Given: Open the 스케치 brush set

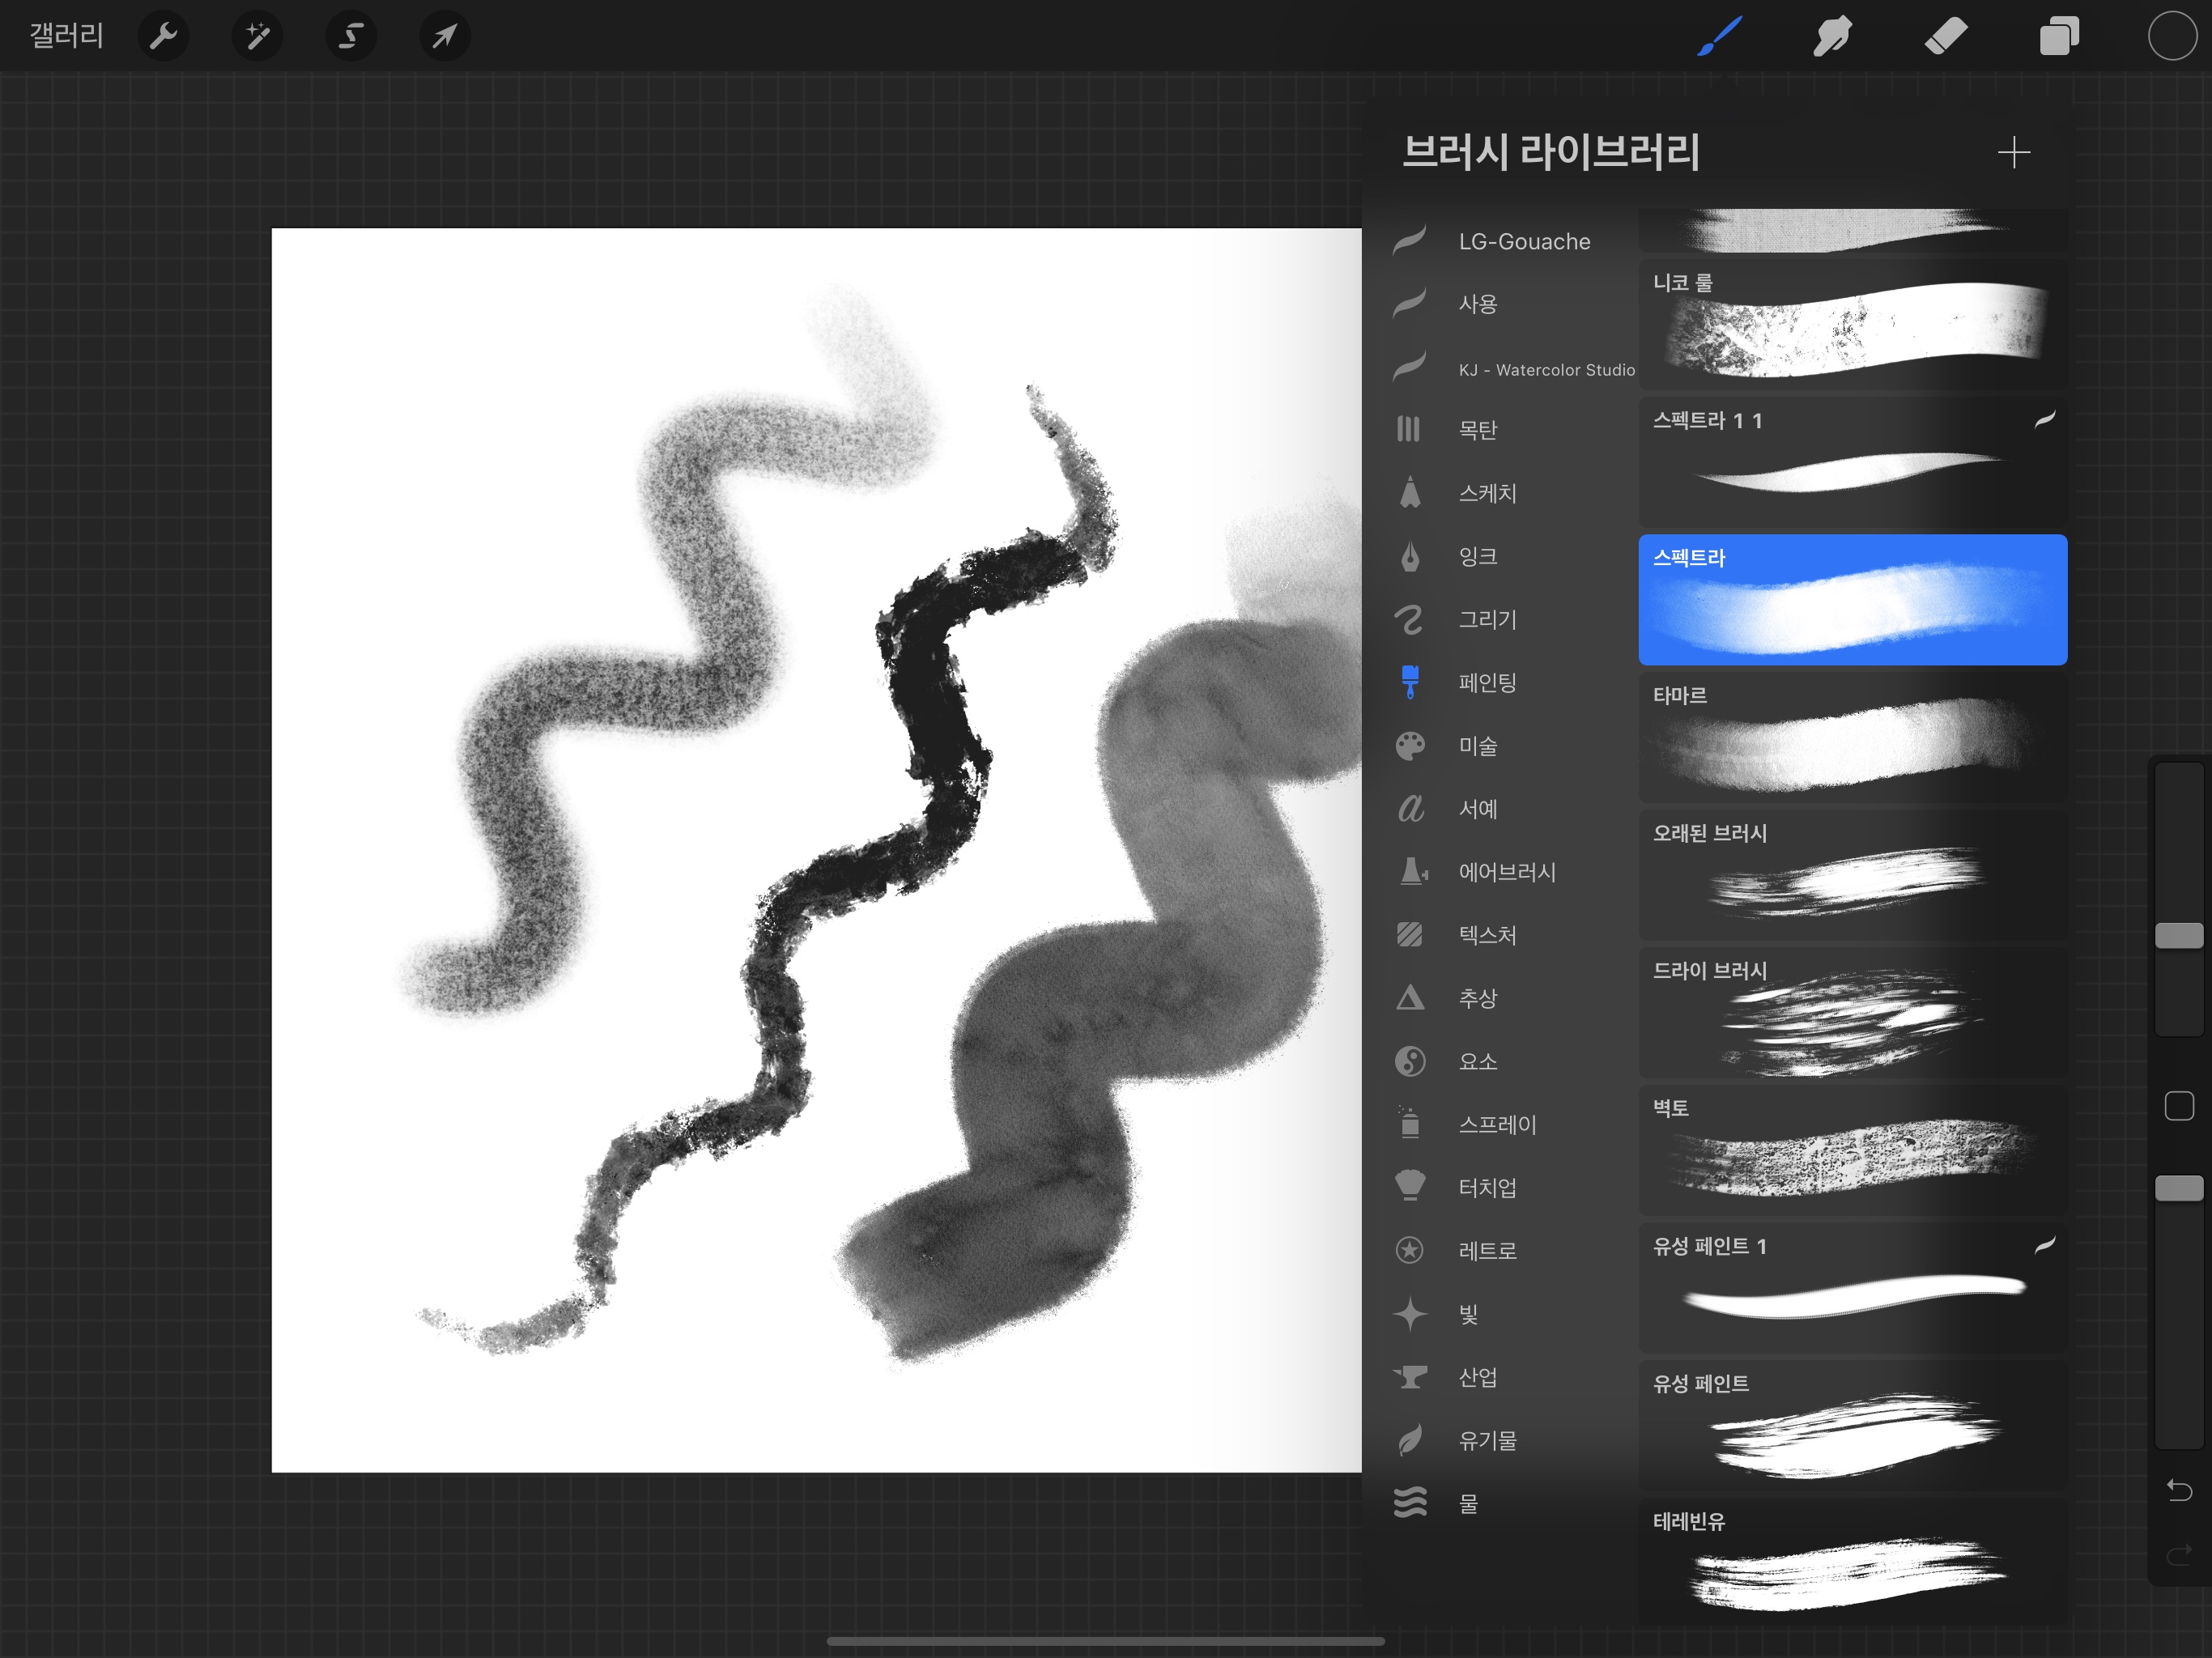Looking at the screenshot, I should (x=1500, y=493).
